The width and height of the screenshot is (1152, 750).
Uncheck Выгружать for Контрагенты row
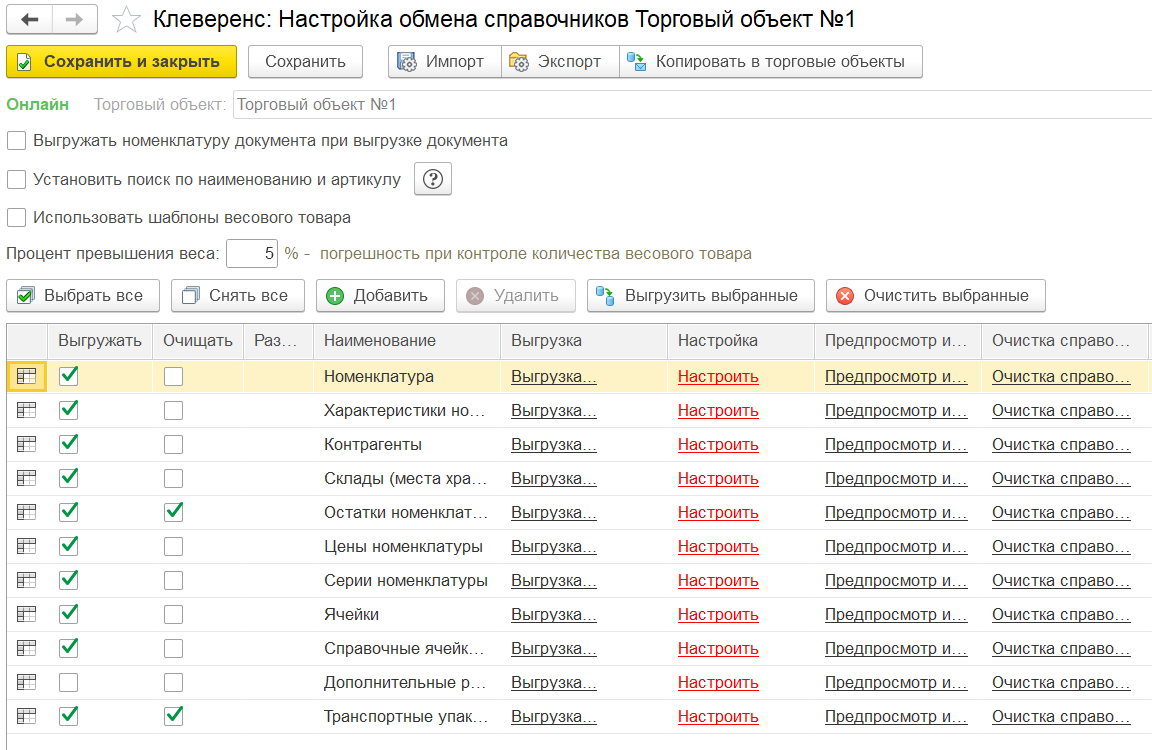pyautogui.click(x=69, y=444)
